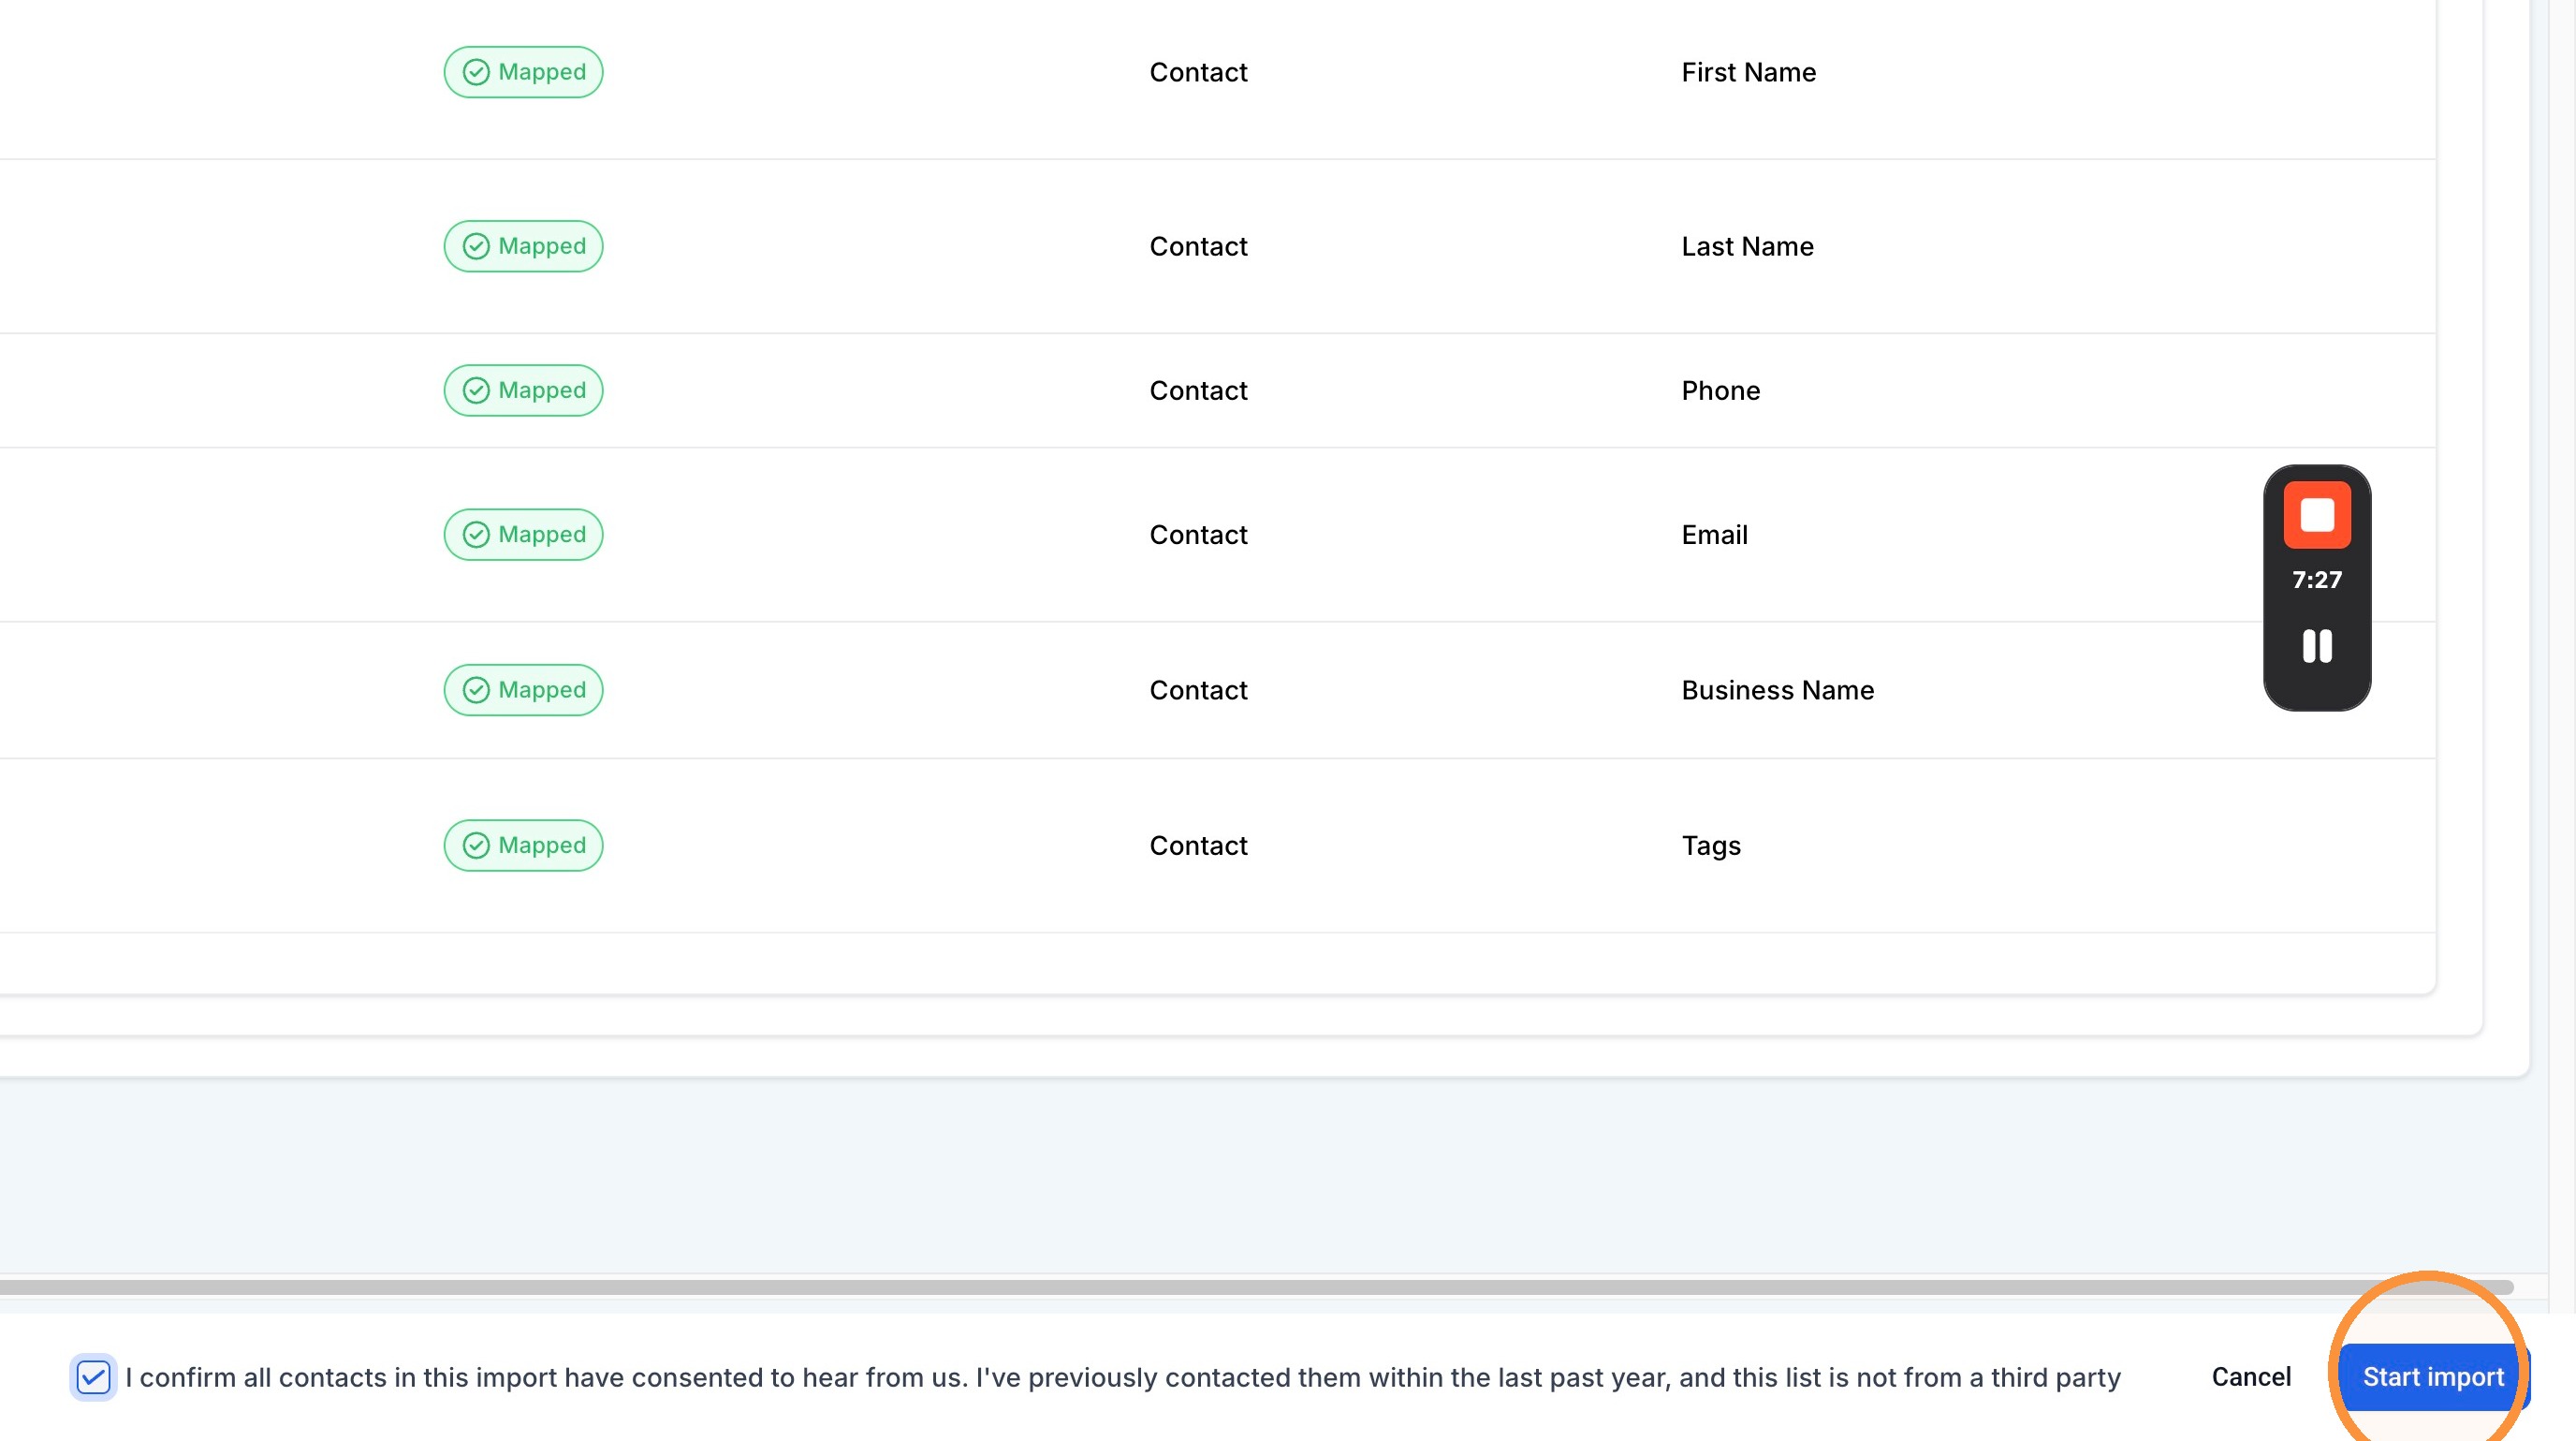This screenshot has height=1441, width=2576.
Task: Click the consent confirmation statement text
Action: pos(1122,1377)
